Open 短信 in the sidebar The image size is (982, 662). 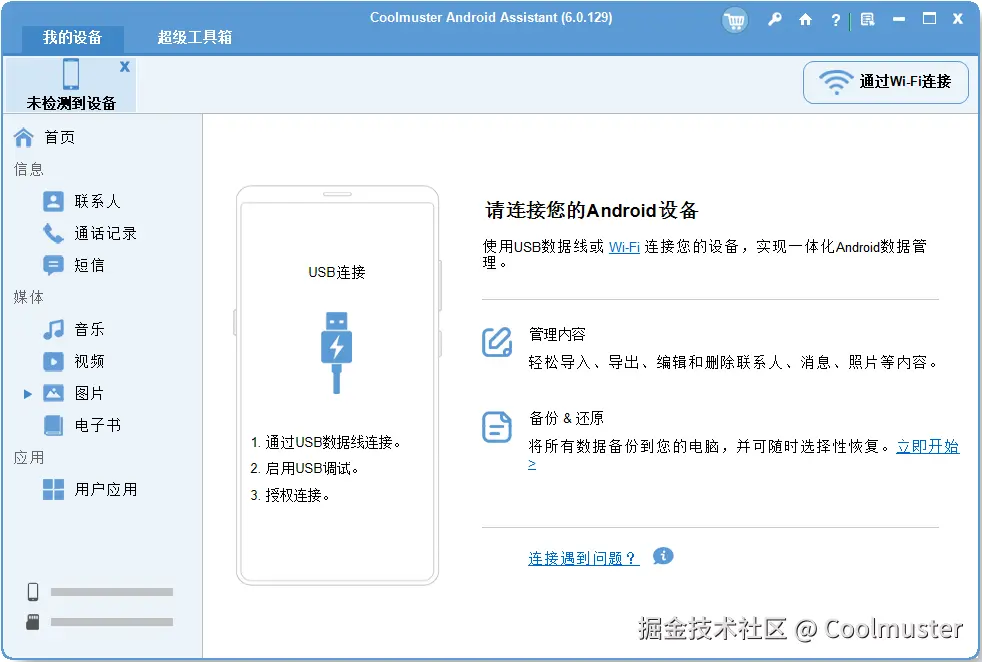click(x=89, y=265)
